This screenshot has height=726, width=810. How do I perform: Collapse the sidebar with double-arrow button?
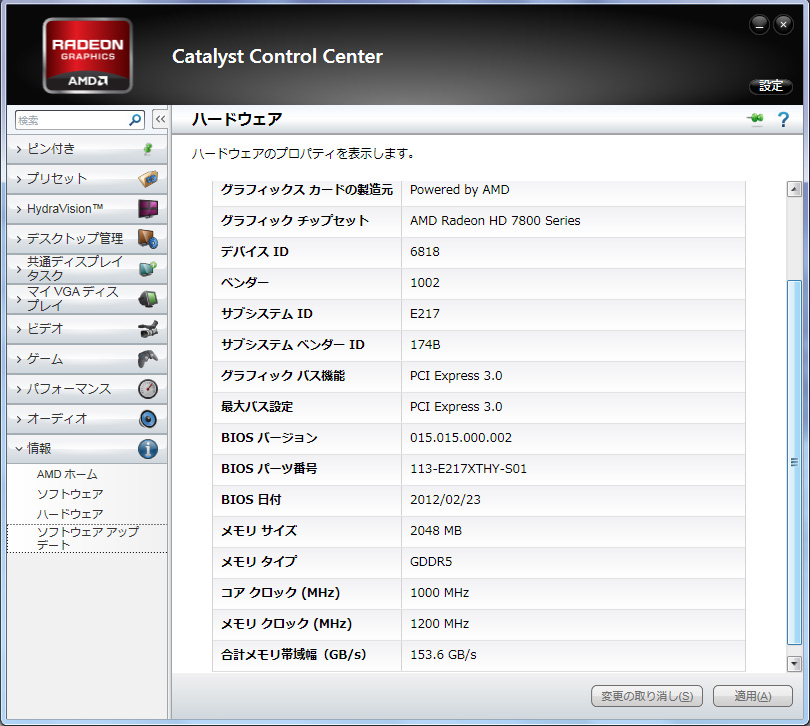click(160, 119)
